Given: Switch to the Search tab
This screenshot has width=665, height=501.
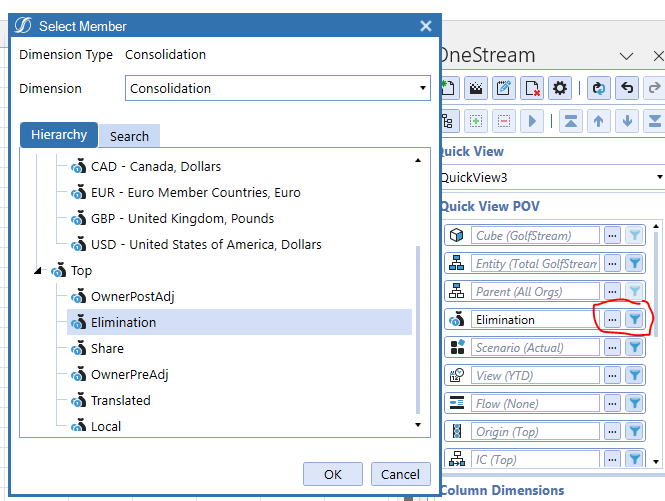Looking at the screenshot, I should (x=129, y=136).
